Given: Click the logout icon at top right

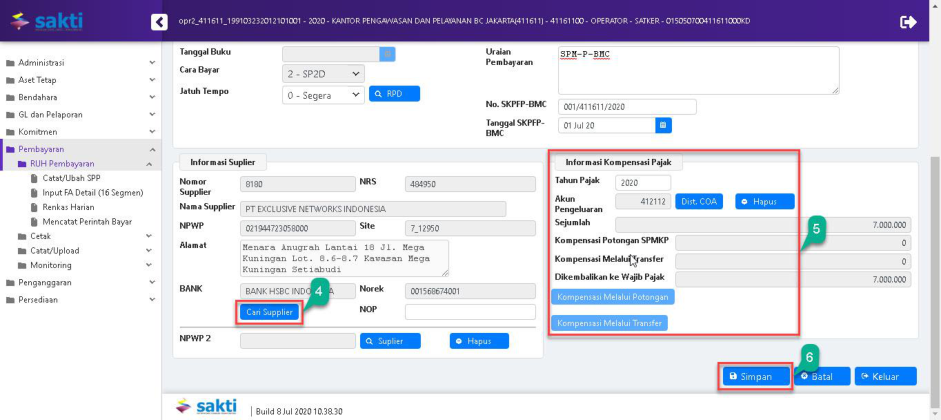Looking at the screenshot, I should 908,21.
